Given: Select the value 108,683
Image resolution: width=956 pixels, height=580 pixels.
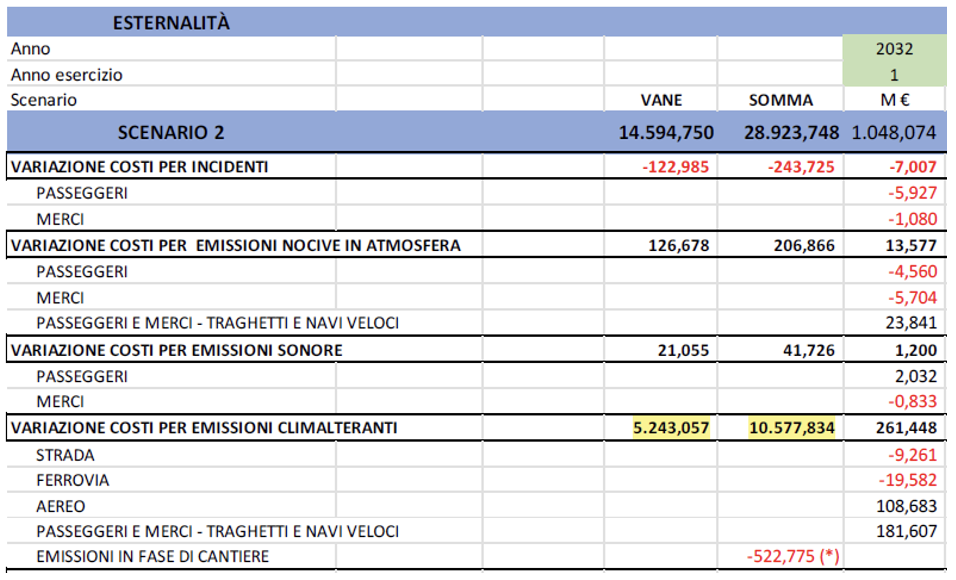Looking at the screenshot, I should [906, 506].
